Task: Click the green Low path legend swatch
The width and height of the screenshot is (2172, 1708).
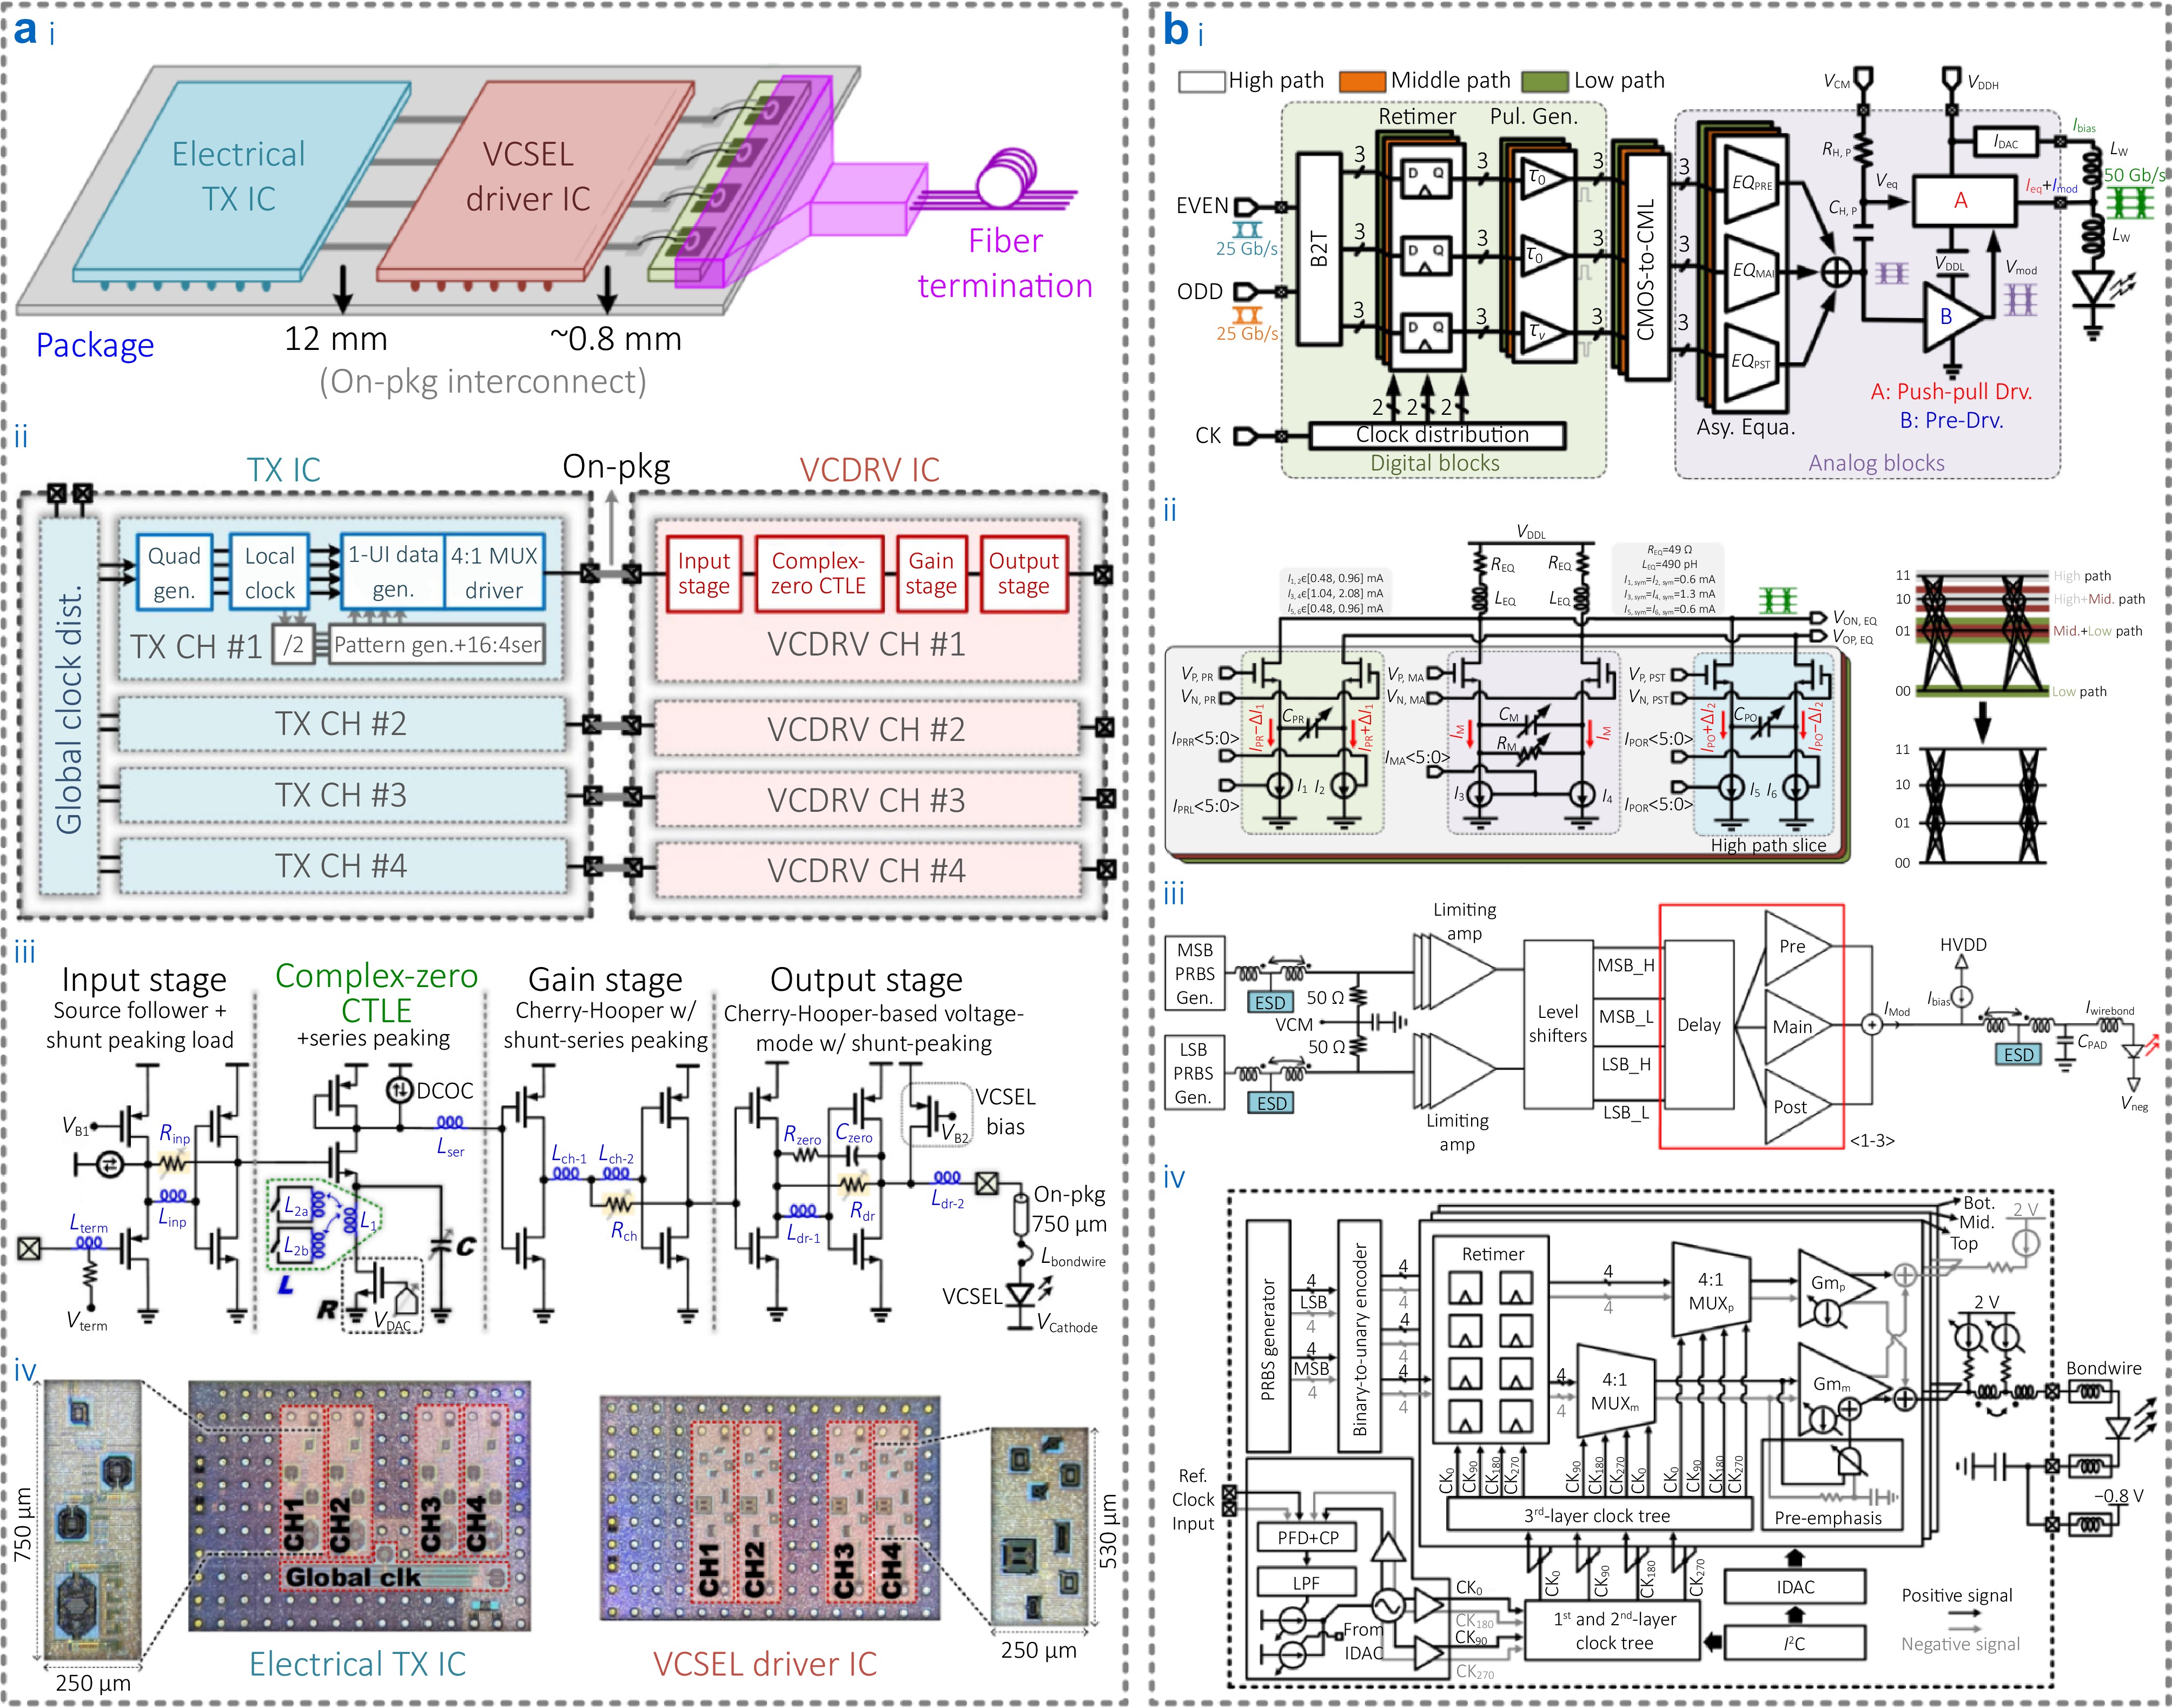Action: pos(1544,81)
